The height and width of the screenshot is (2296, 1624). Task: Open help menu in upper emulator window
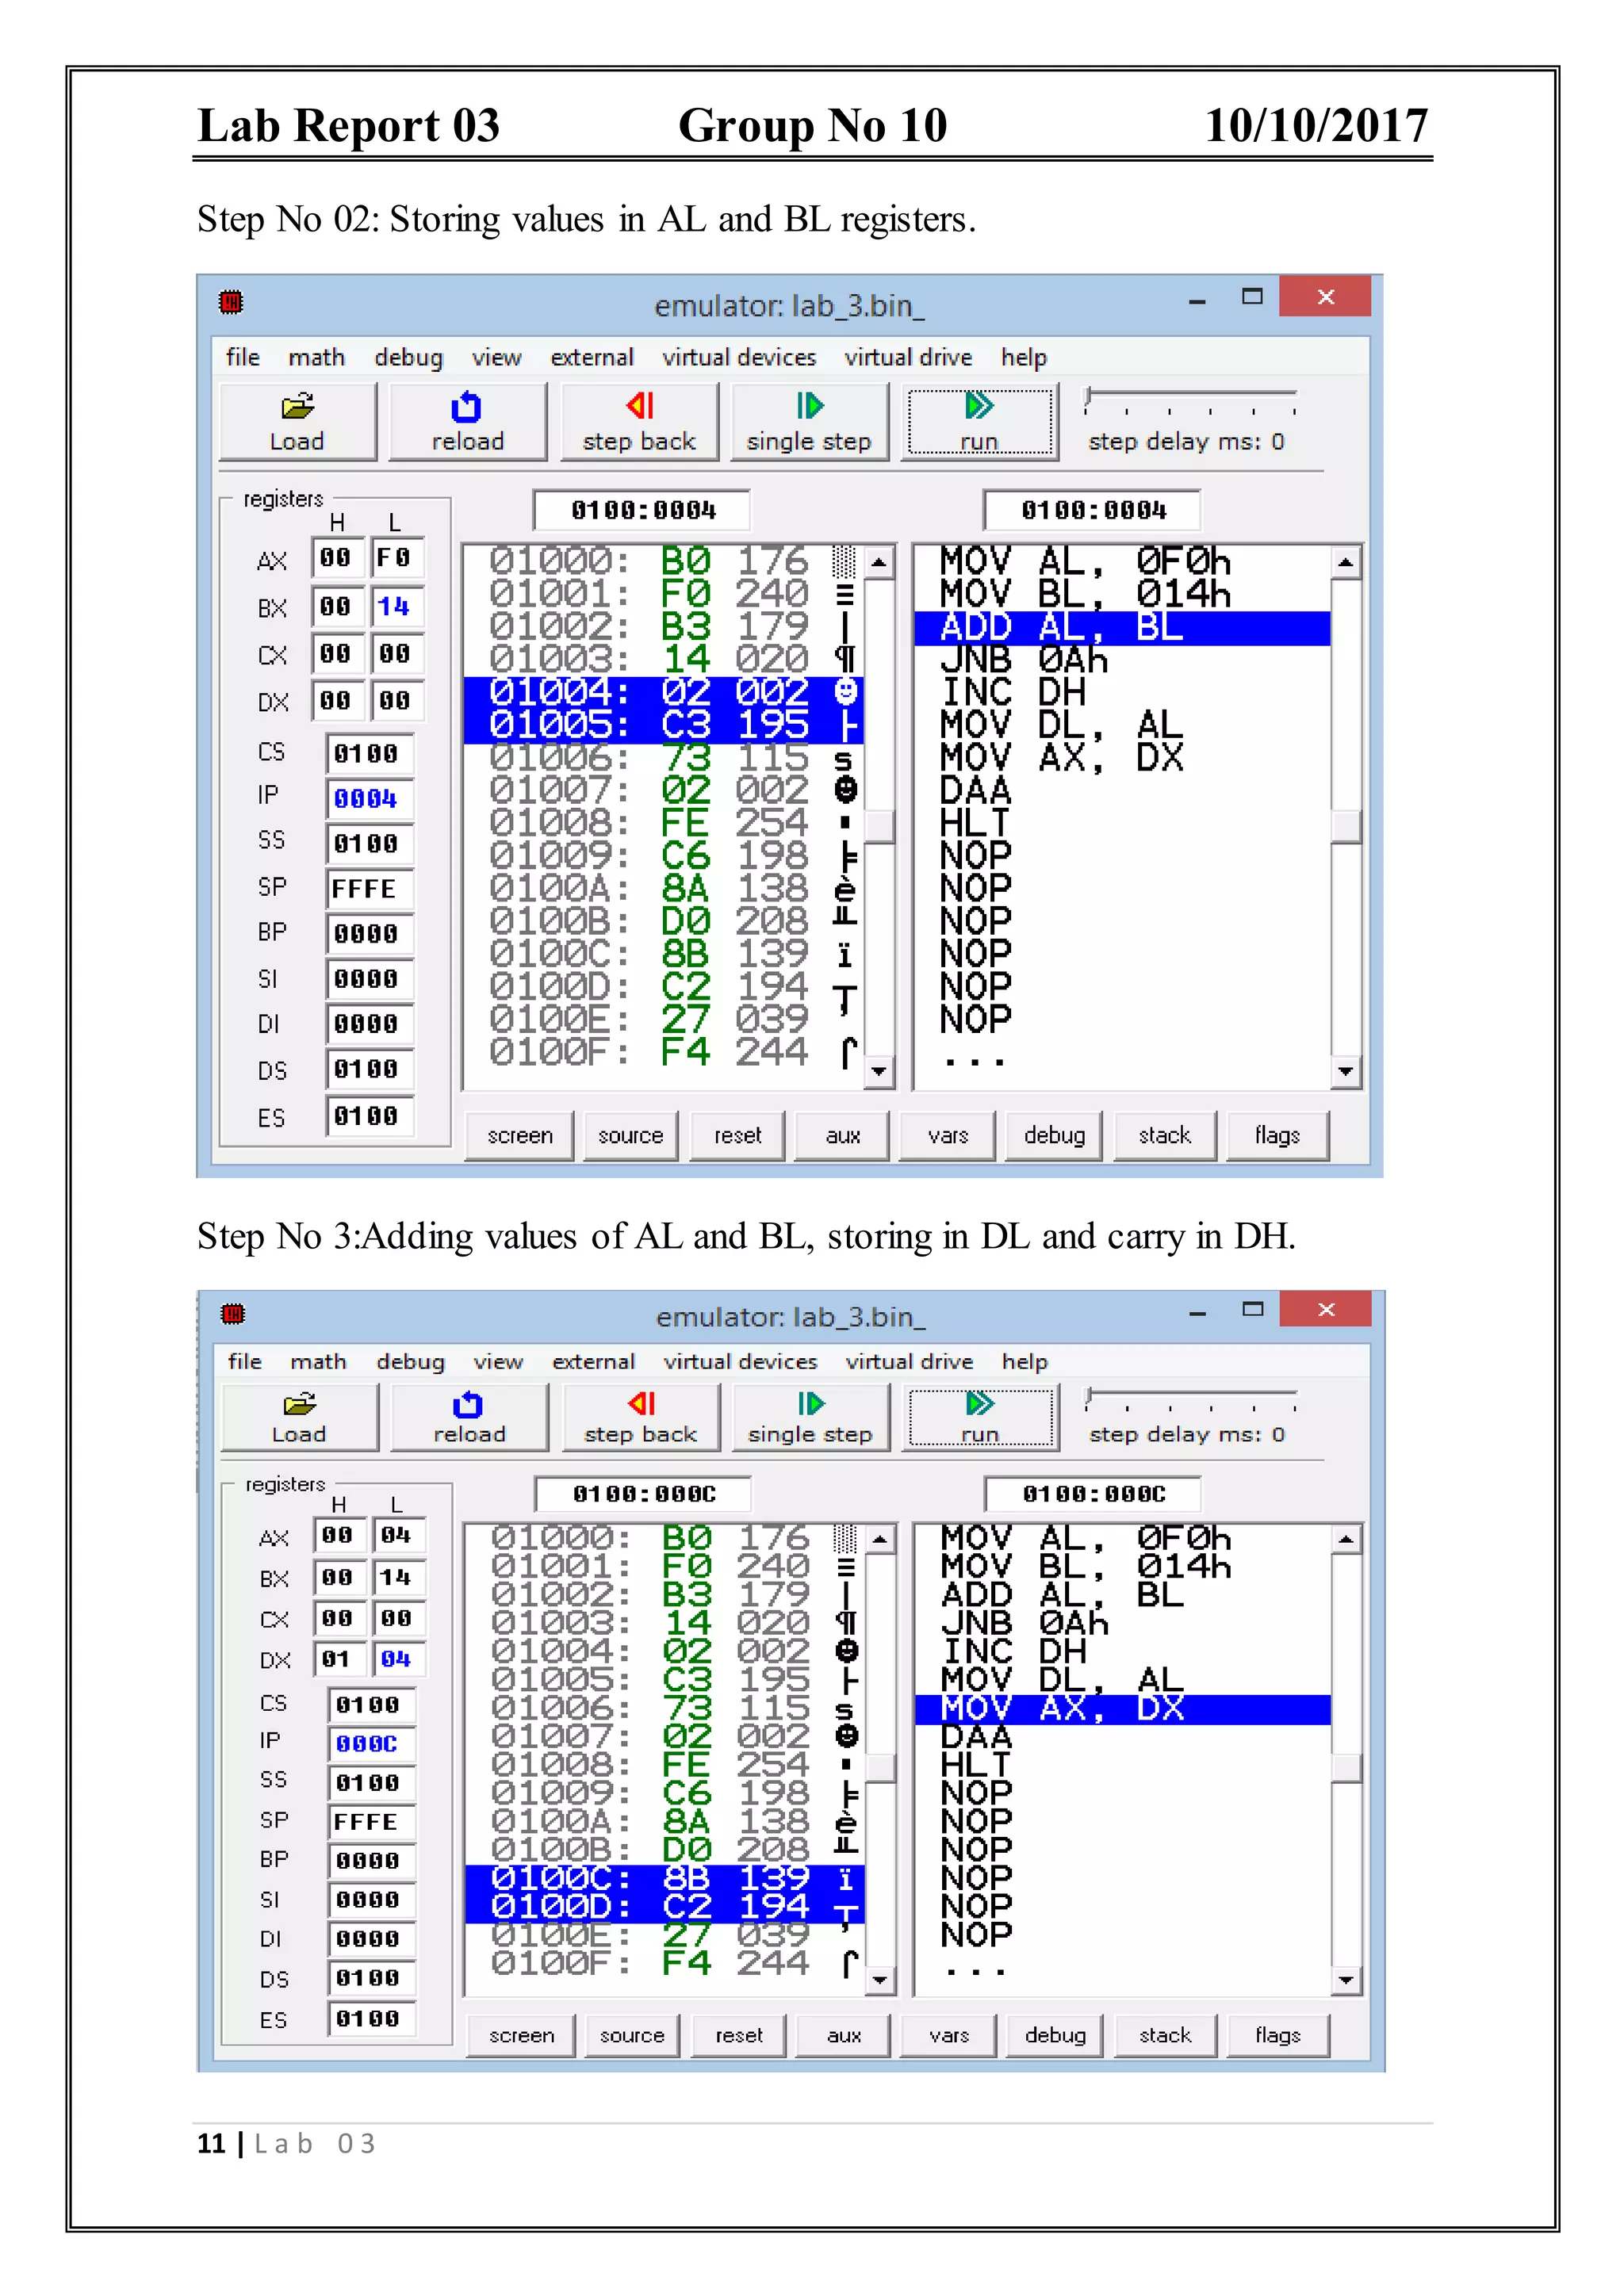[1024, 357]
